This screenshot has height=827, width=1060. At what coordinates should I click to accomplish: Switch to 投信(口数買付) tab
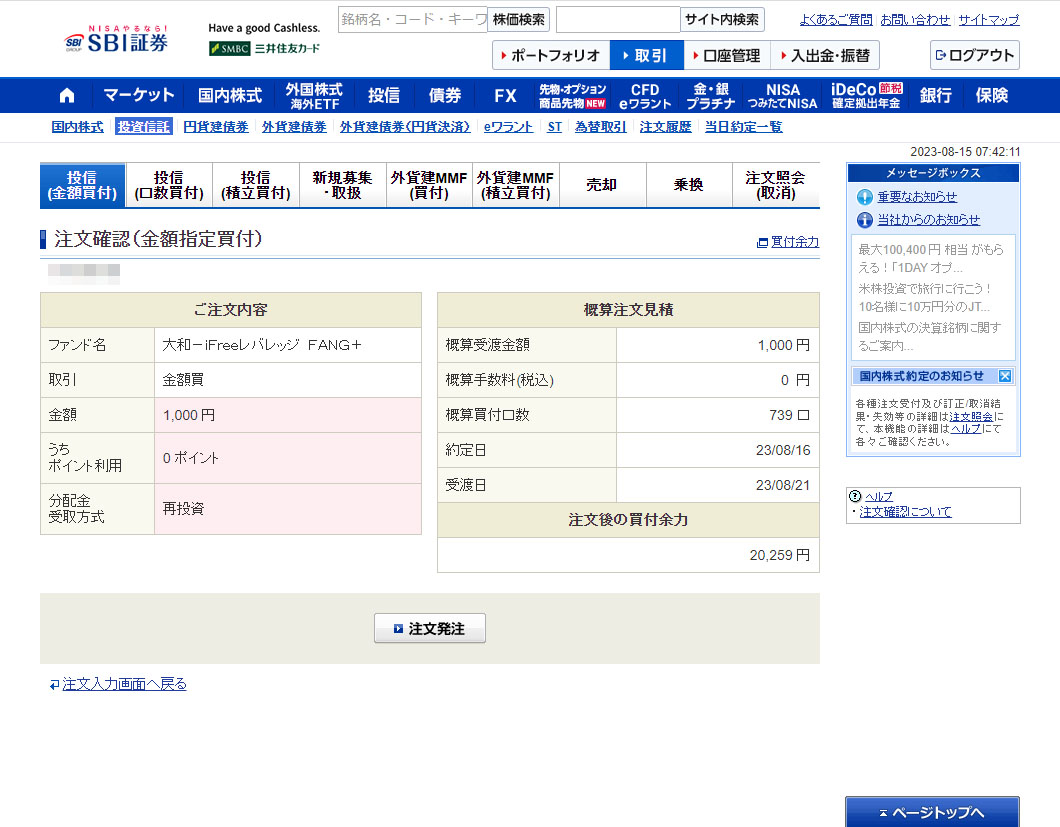coord(169,185)
